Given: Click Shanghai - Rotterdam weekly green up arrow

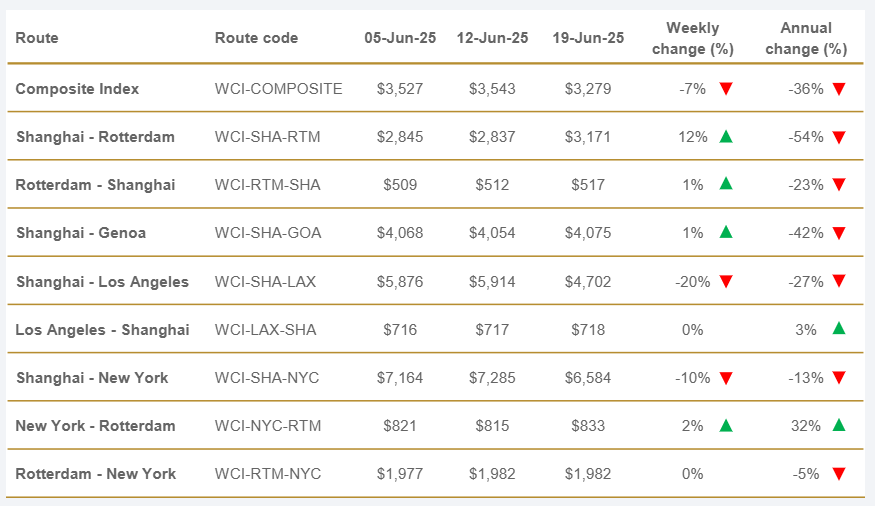Looking at the screenshot, I should coord(726,136).
